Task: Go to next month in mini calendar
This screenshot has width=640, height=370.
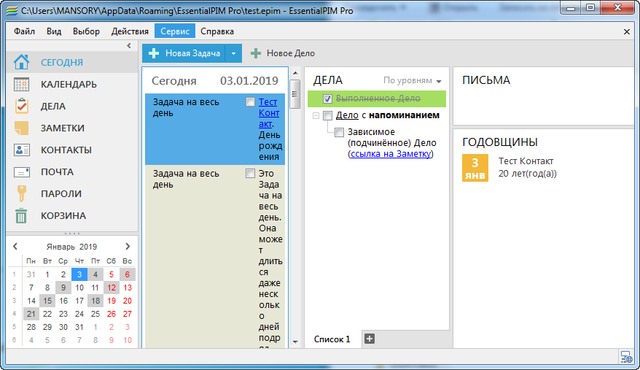Action: 128,246
